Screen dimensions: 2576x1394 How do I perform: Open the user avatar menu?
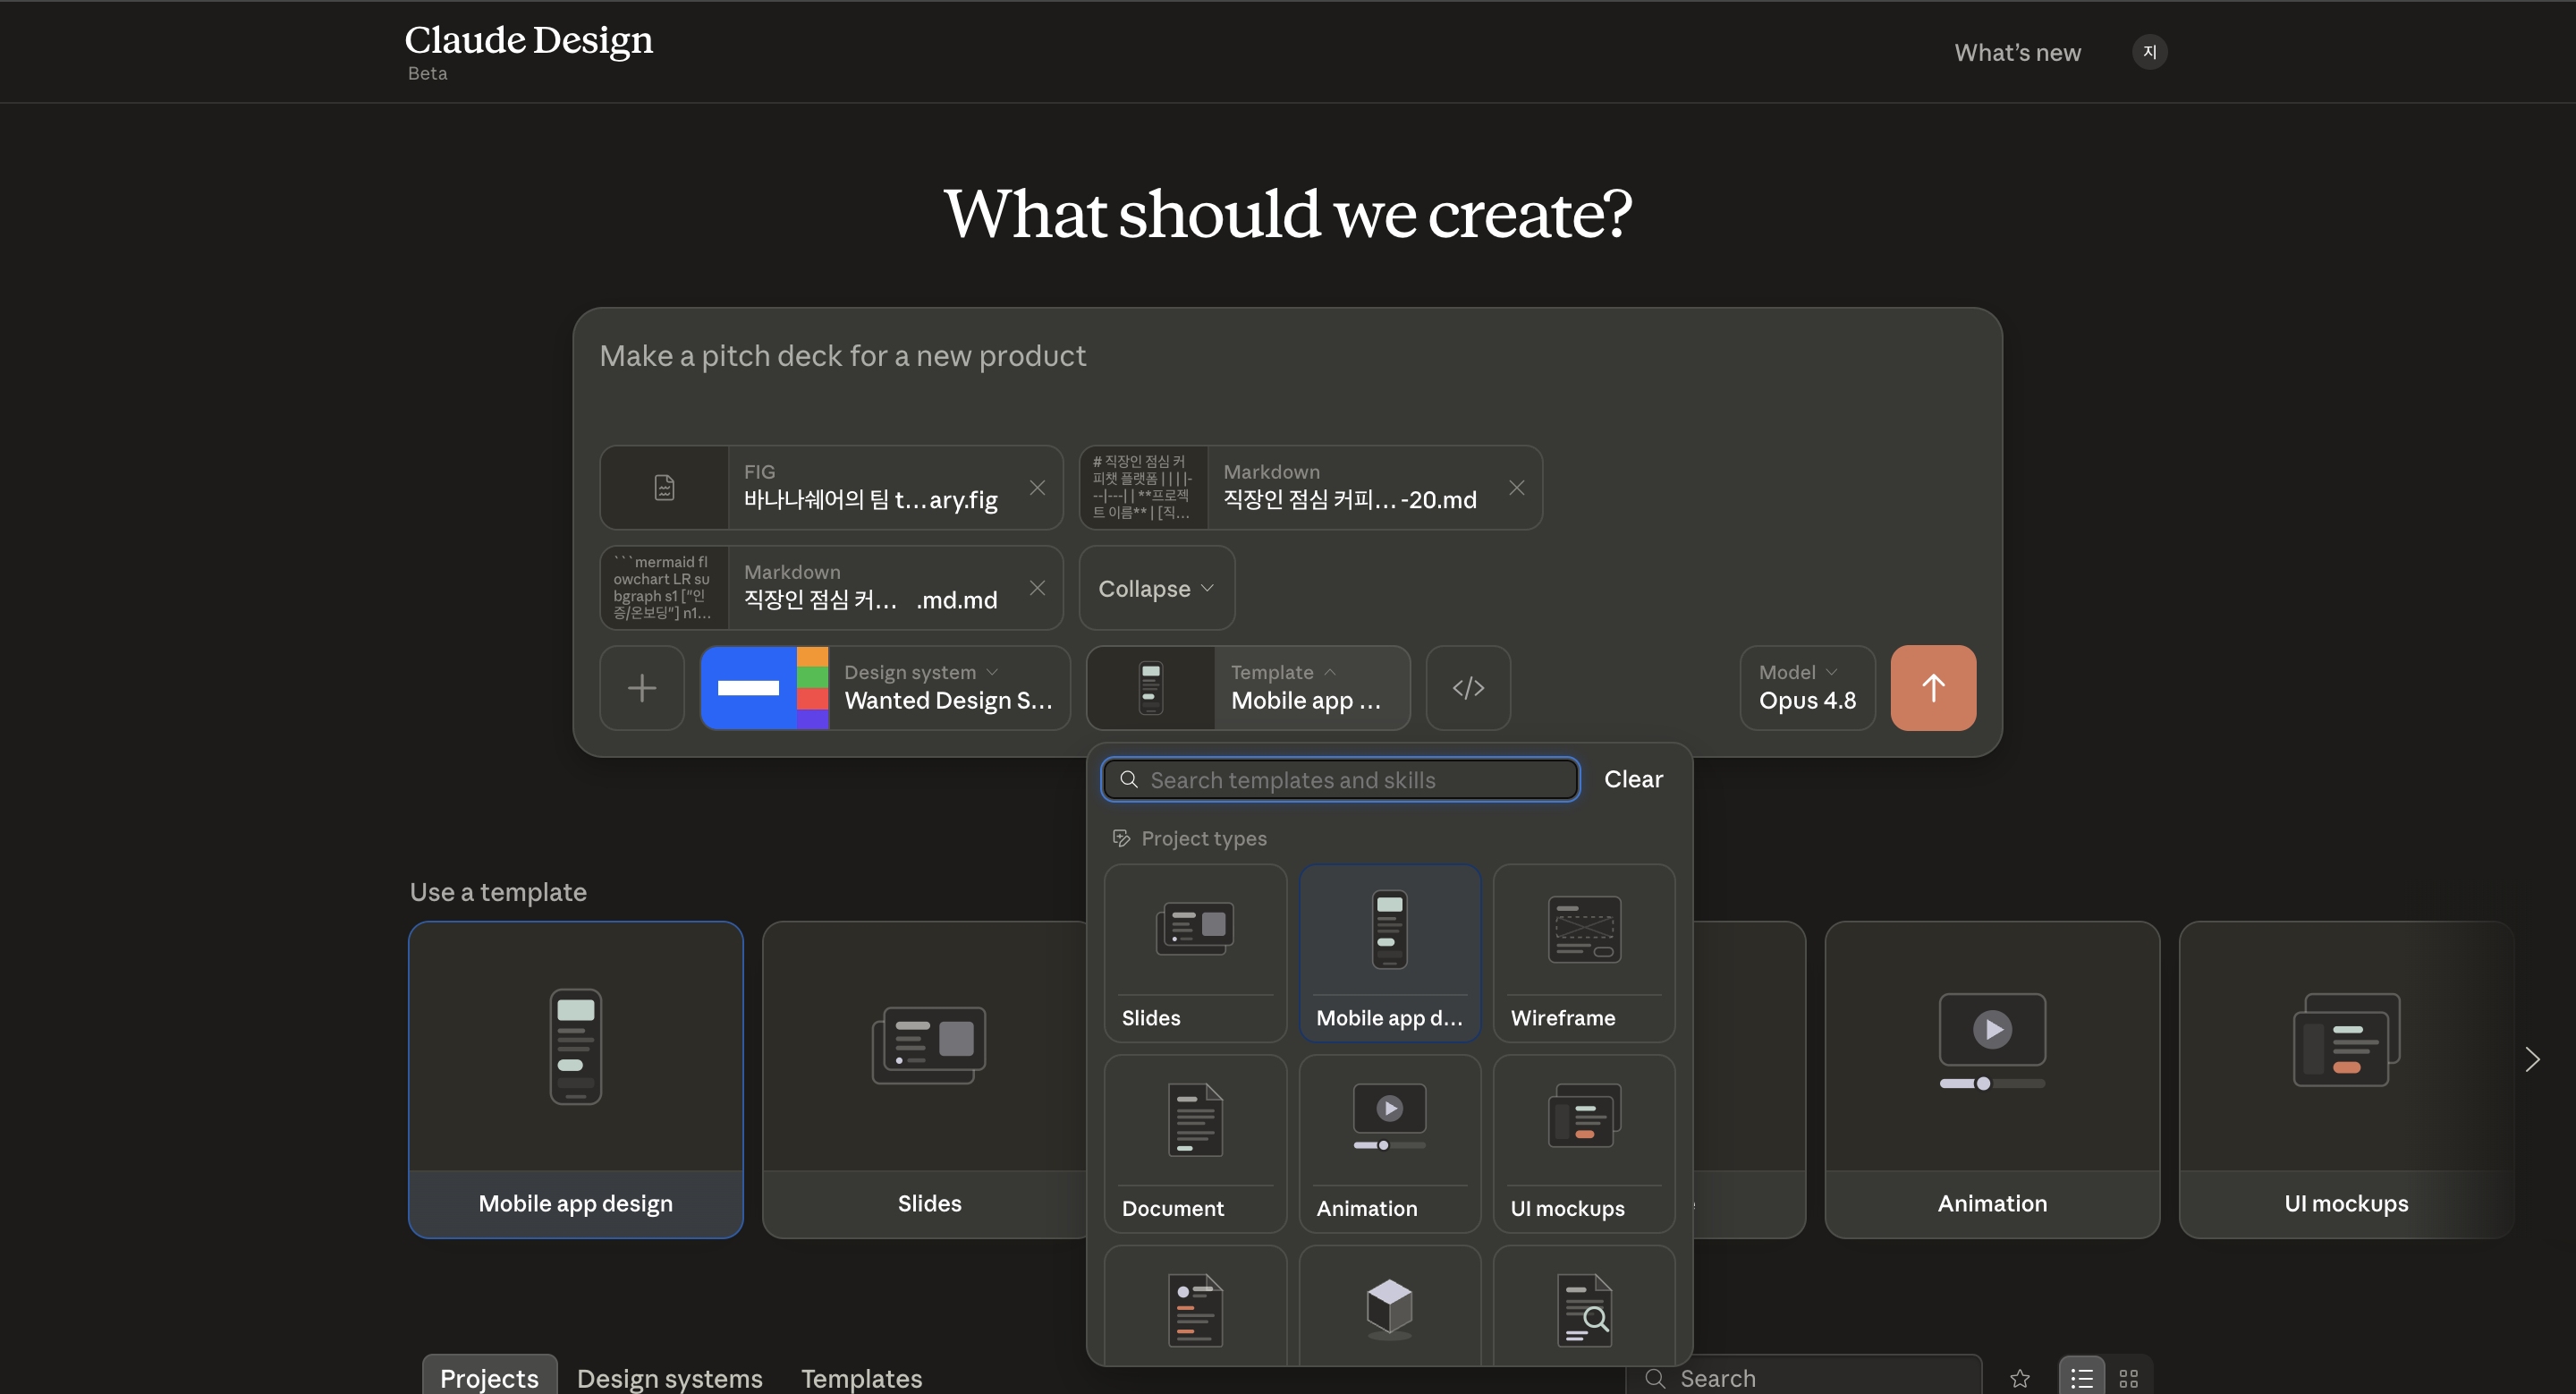click(x=2149, y=52)
